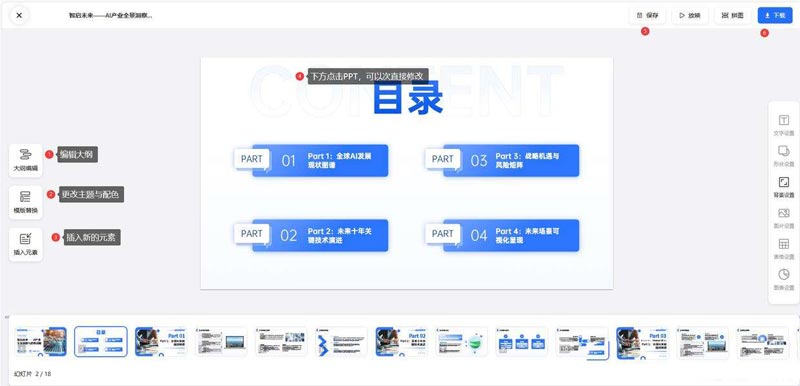Click the presentation title 智启未来 at top
Viewport: 800px width, 386px height.
(x=111, y=15)
